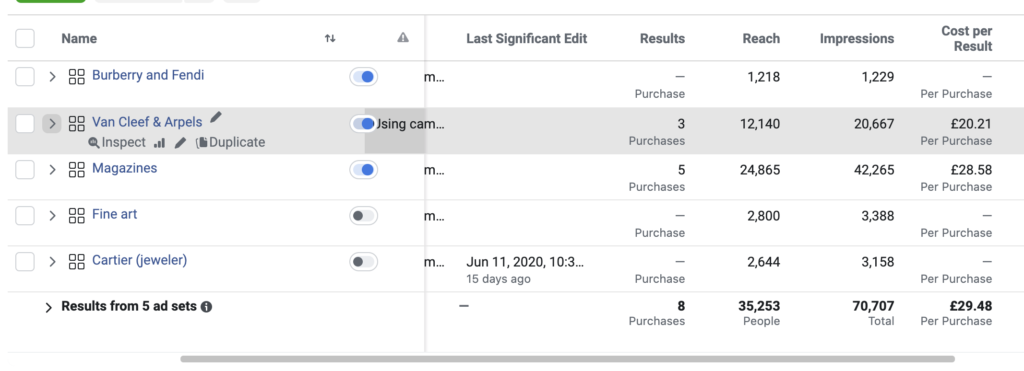This screenshot has height=371, width=1024.
Task: Expand the Magazines ad set row
Action: tap(52, 170)
